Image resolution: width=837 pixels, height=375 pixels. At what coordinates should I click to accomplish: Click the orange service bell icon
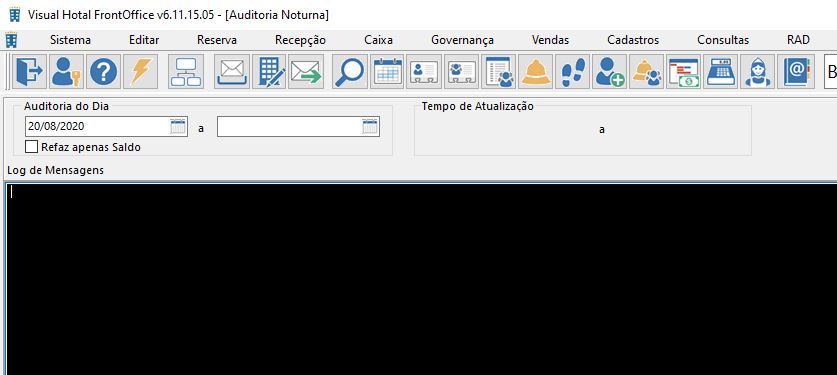(535, 71)
